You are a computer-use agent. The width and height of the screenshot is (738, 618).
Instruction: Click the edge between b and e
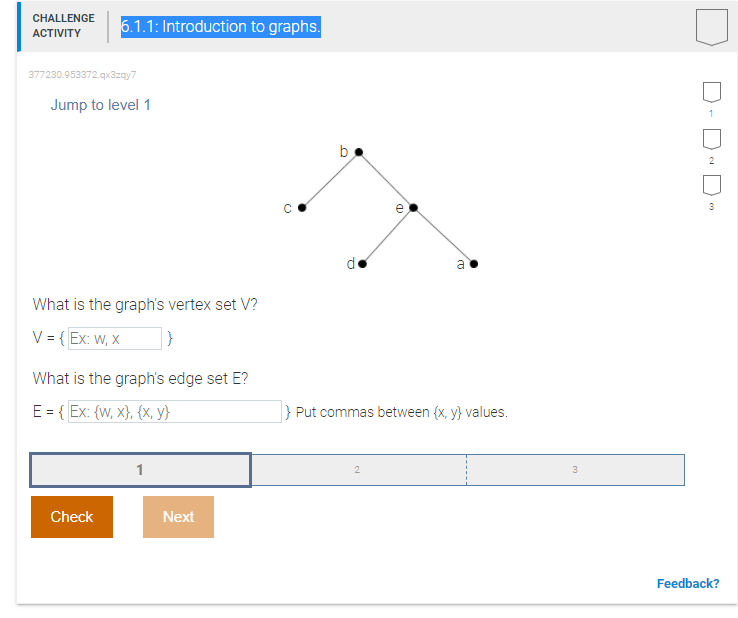point(386,180)
